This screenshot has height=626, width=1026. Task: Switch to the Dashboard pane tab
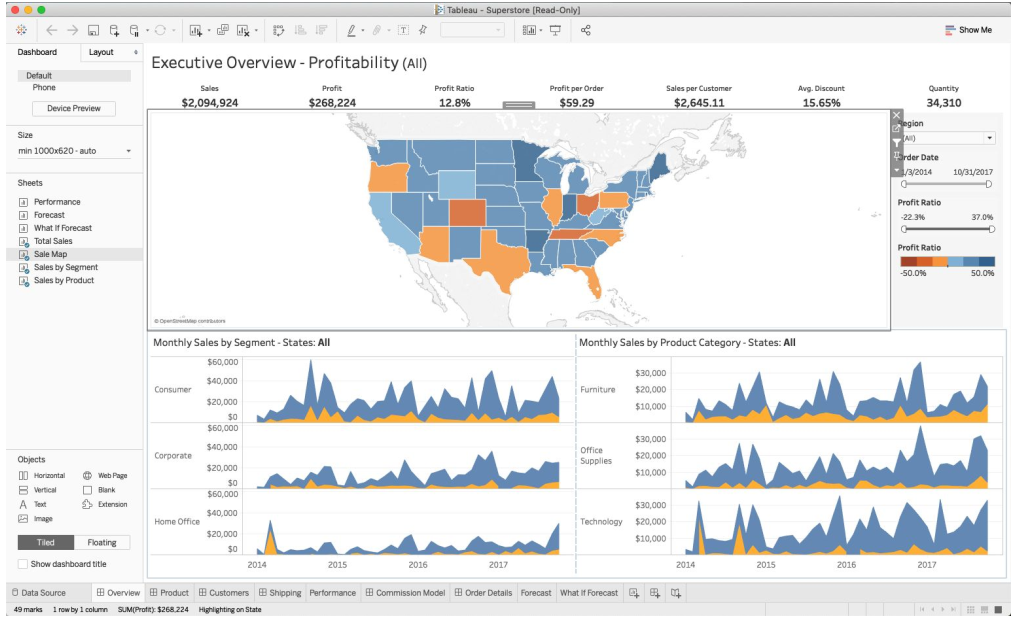click(x=37, y=52)
